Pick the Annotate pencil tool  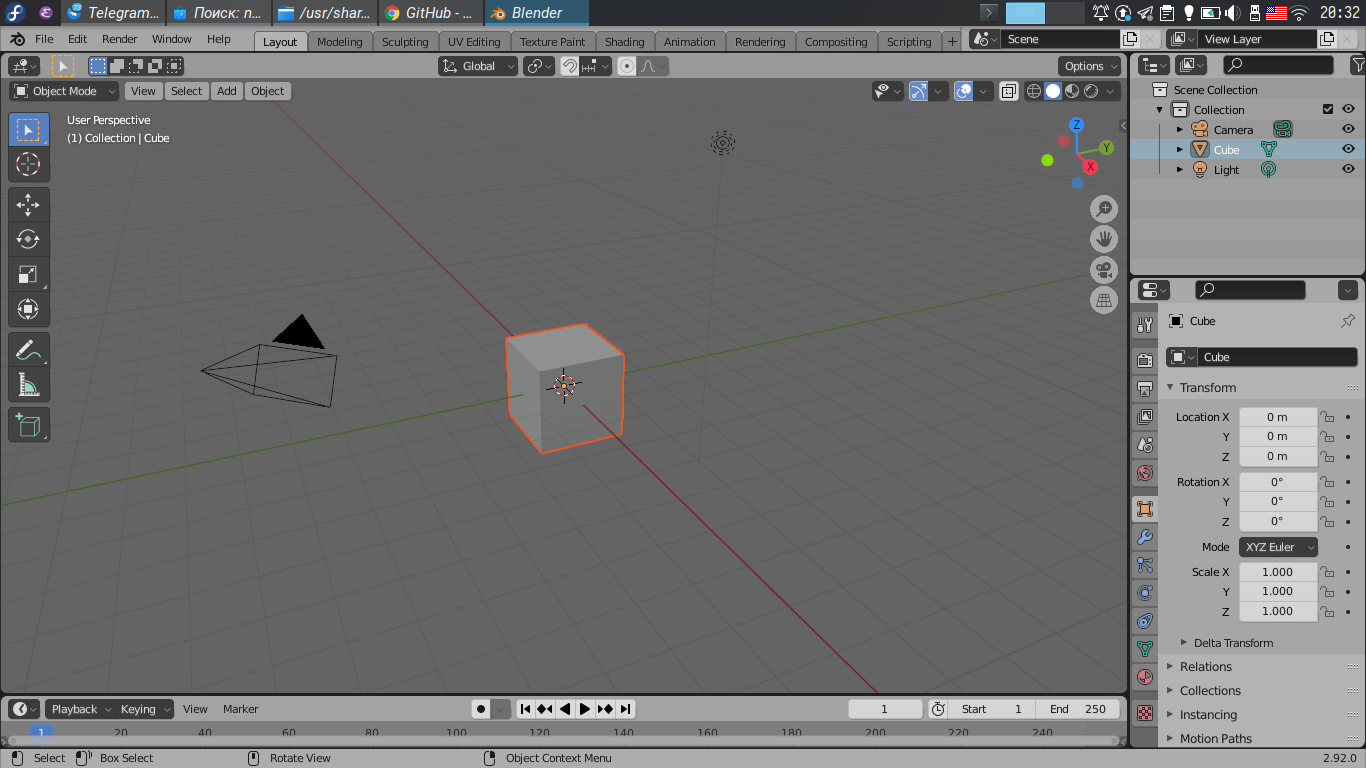29,350
